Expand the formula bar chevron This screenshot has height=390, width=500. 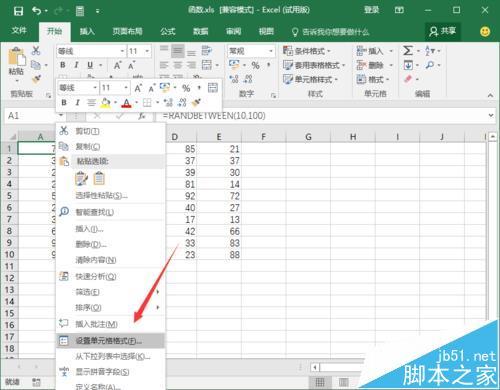491,116
